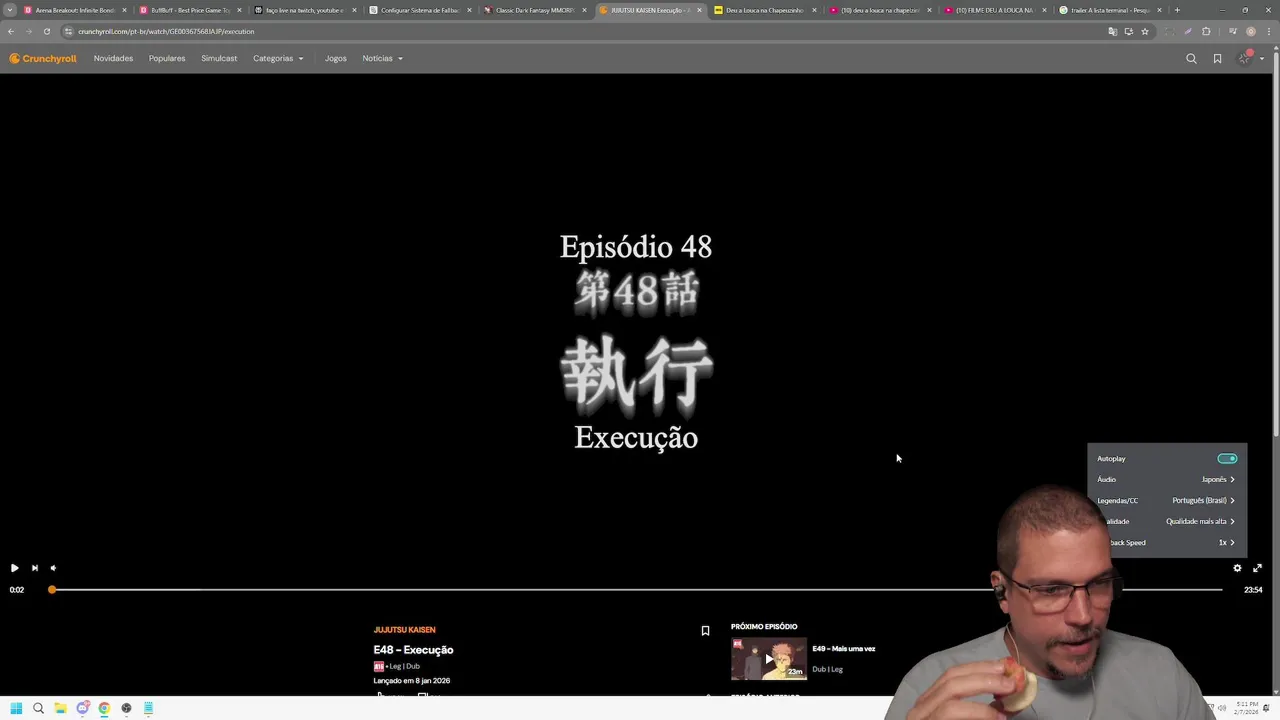Open Windows taskbar search
The height and width of the screenshot is (720, 1280).
38,708
